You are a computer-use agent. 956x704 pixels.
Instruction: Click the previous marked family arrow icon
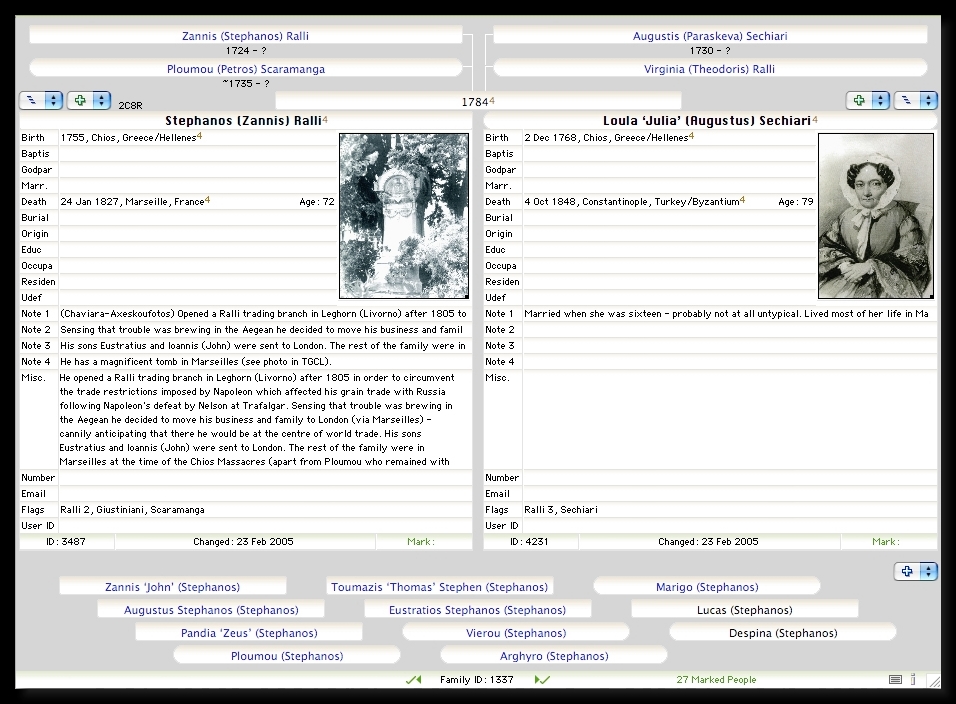pos(413,680)
